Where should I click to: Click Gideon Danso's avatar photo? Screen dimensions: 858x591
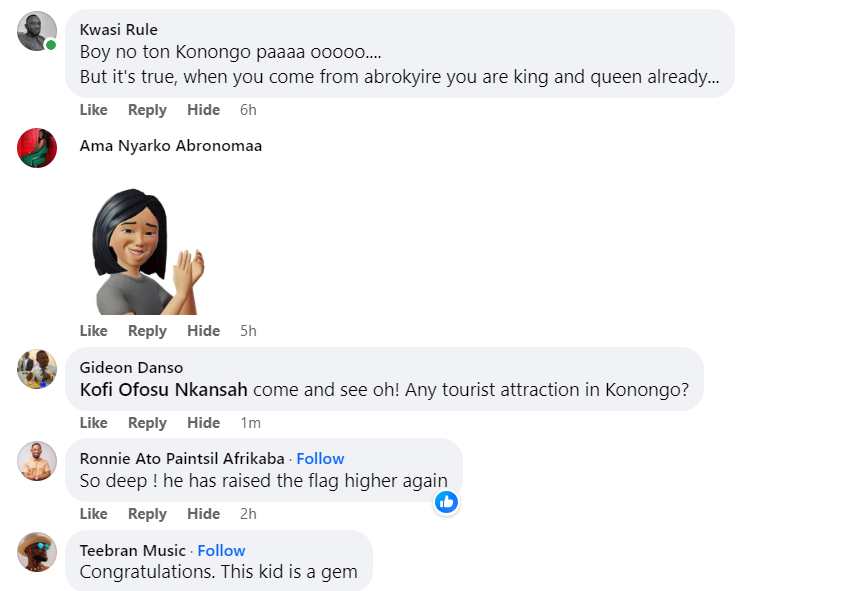[37, 369]
